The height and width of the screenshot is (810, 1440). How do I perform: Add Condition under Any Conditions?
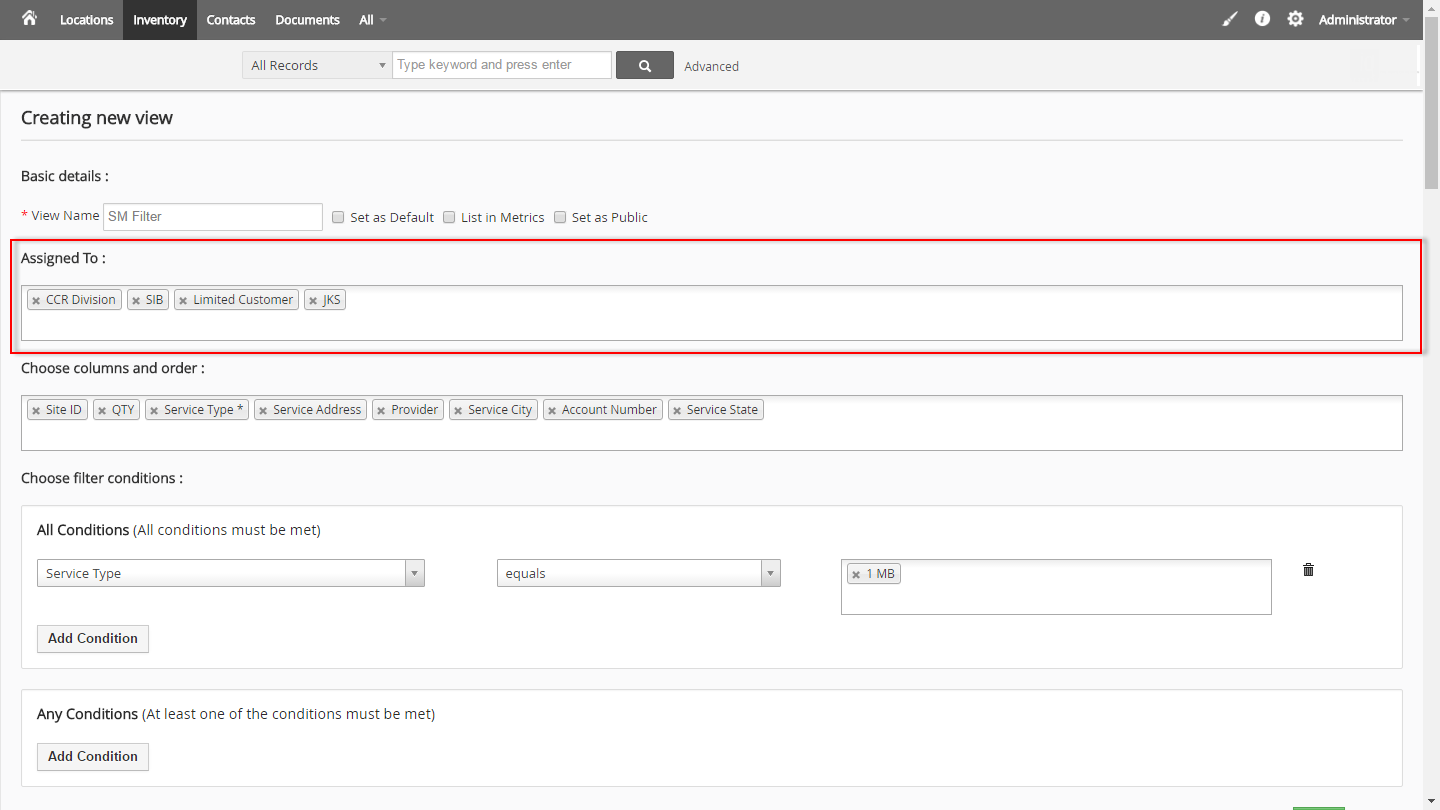pos(93,756)
